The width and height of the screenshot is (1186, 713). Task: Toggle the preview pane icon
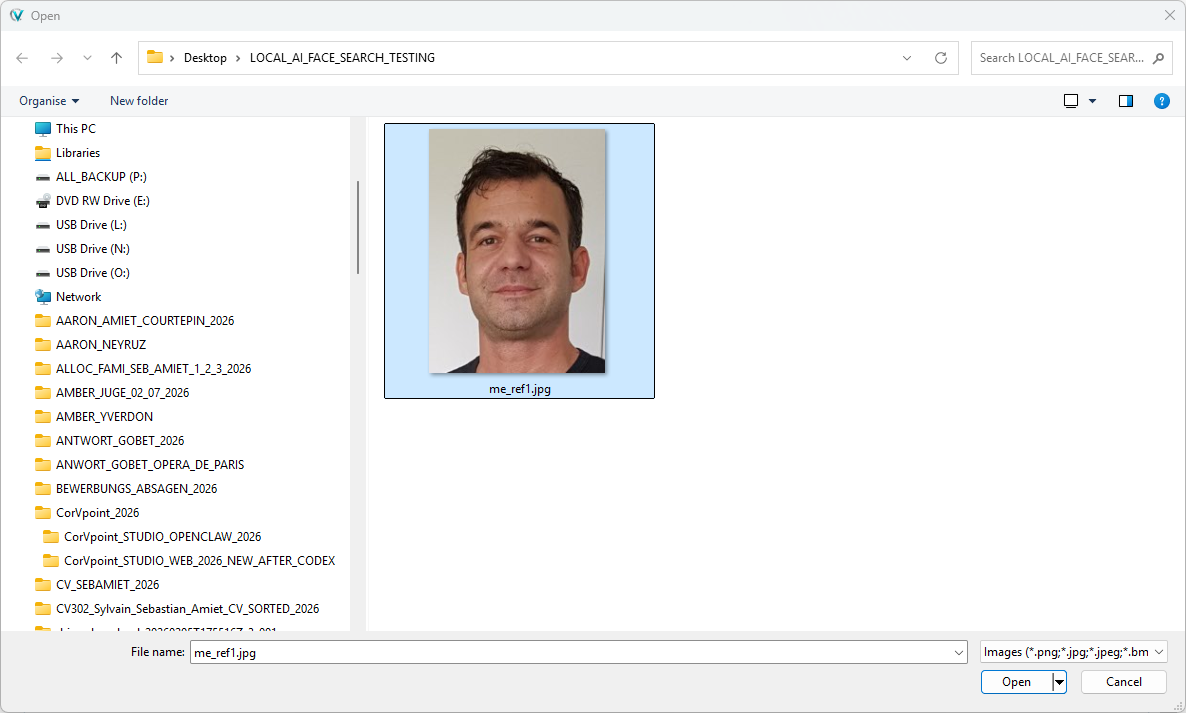[x=1125, y=101]
